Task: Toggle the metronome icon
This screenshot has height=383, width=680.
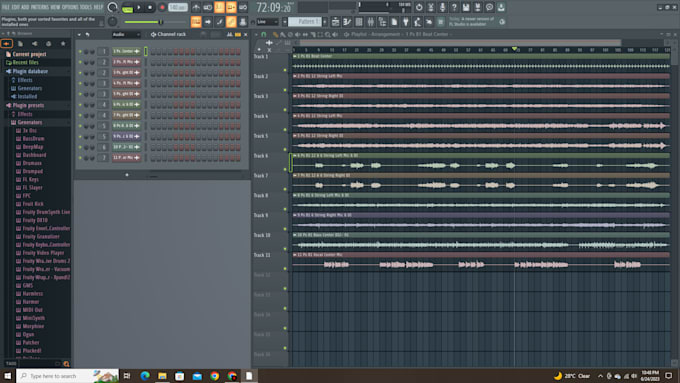Action: (196, 7)
